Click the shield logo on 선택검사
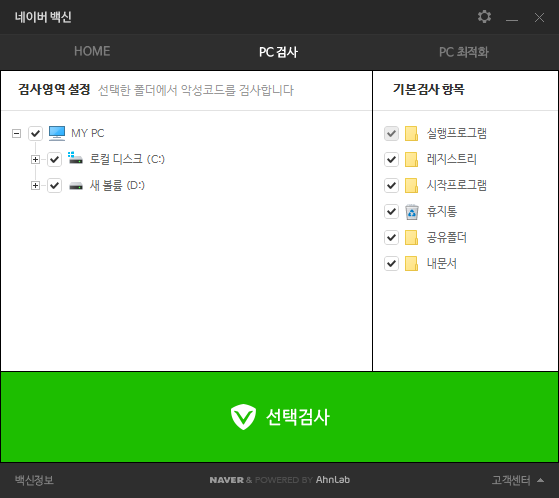Screen dimensions: 559x498 point(243,417)
